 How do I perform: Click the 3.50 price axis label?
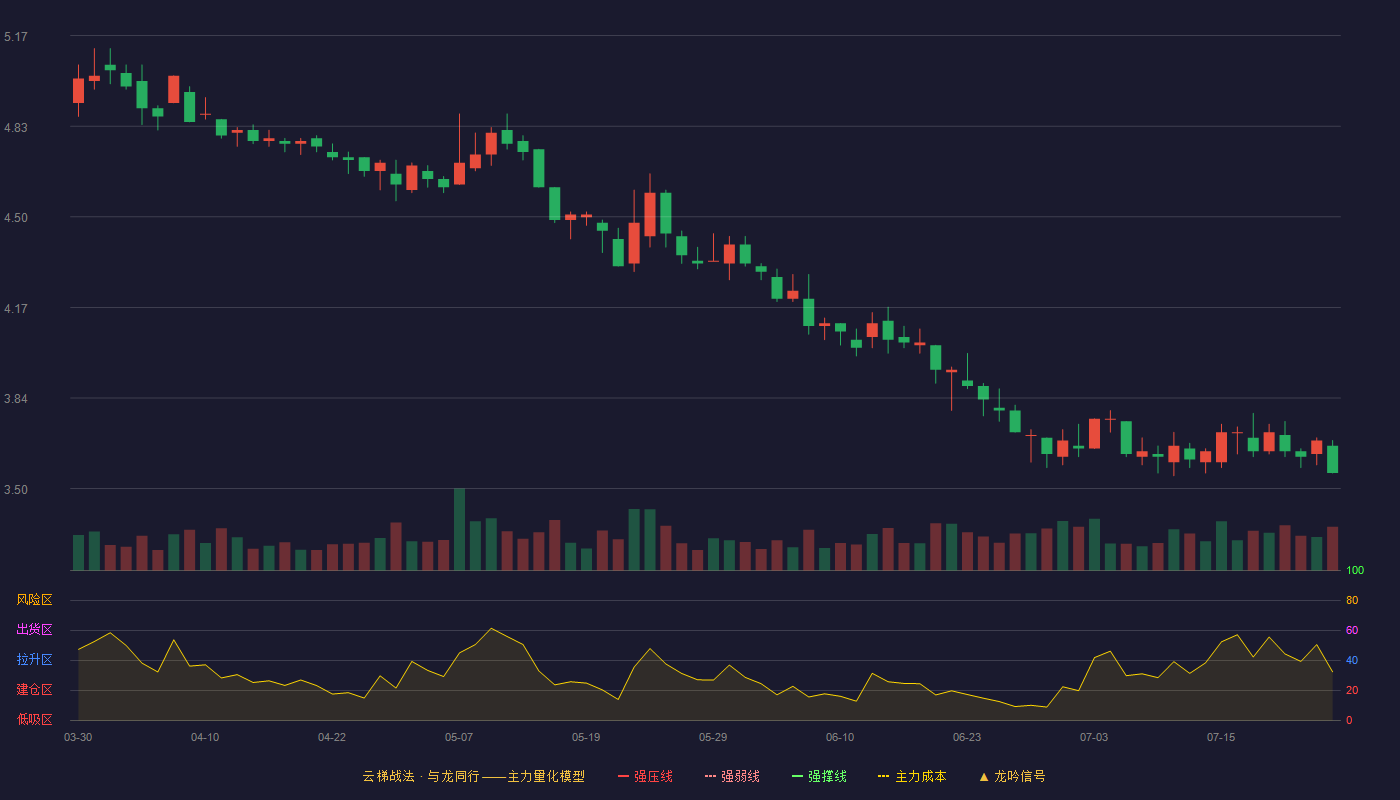[16, 490]
